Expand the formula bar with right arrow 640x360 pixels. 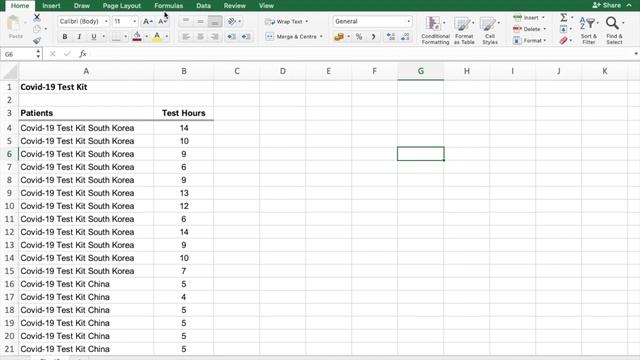[636, 54]
